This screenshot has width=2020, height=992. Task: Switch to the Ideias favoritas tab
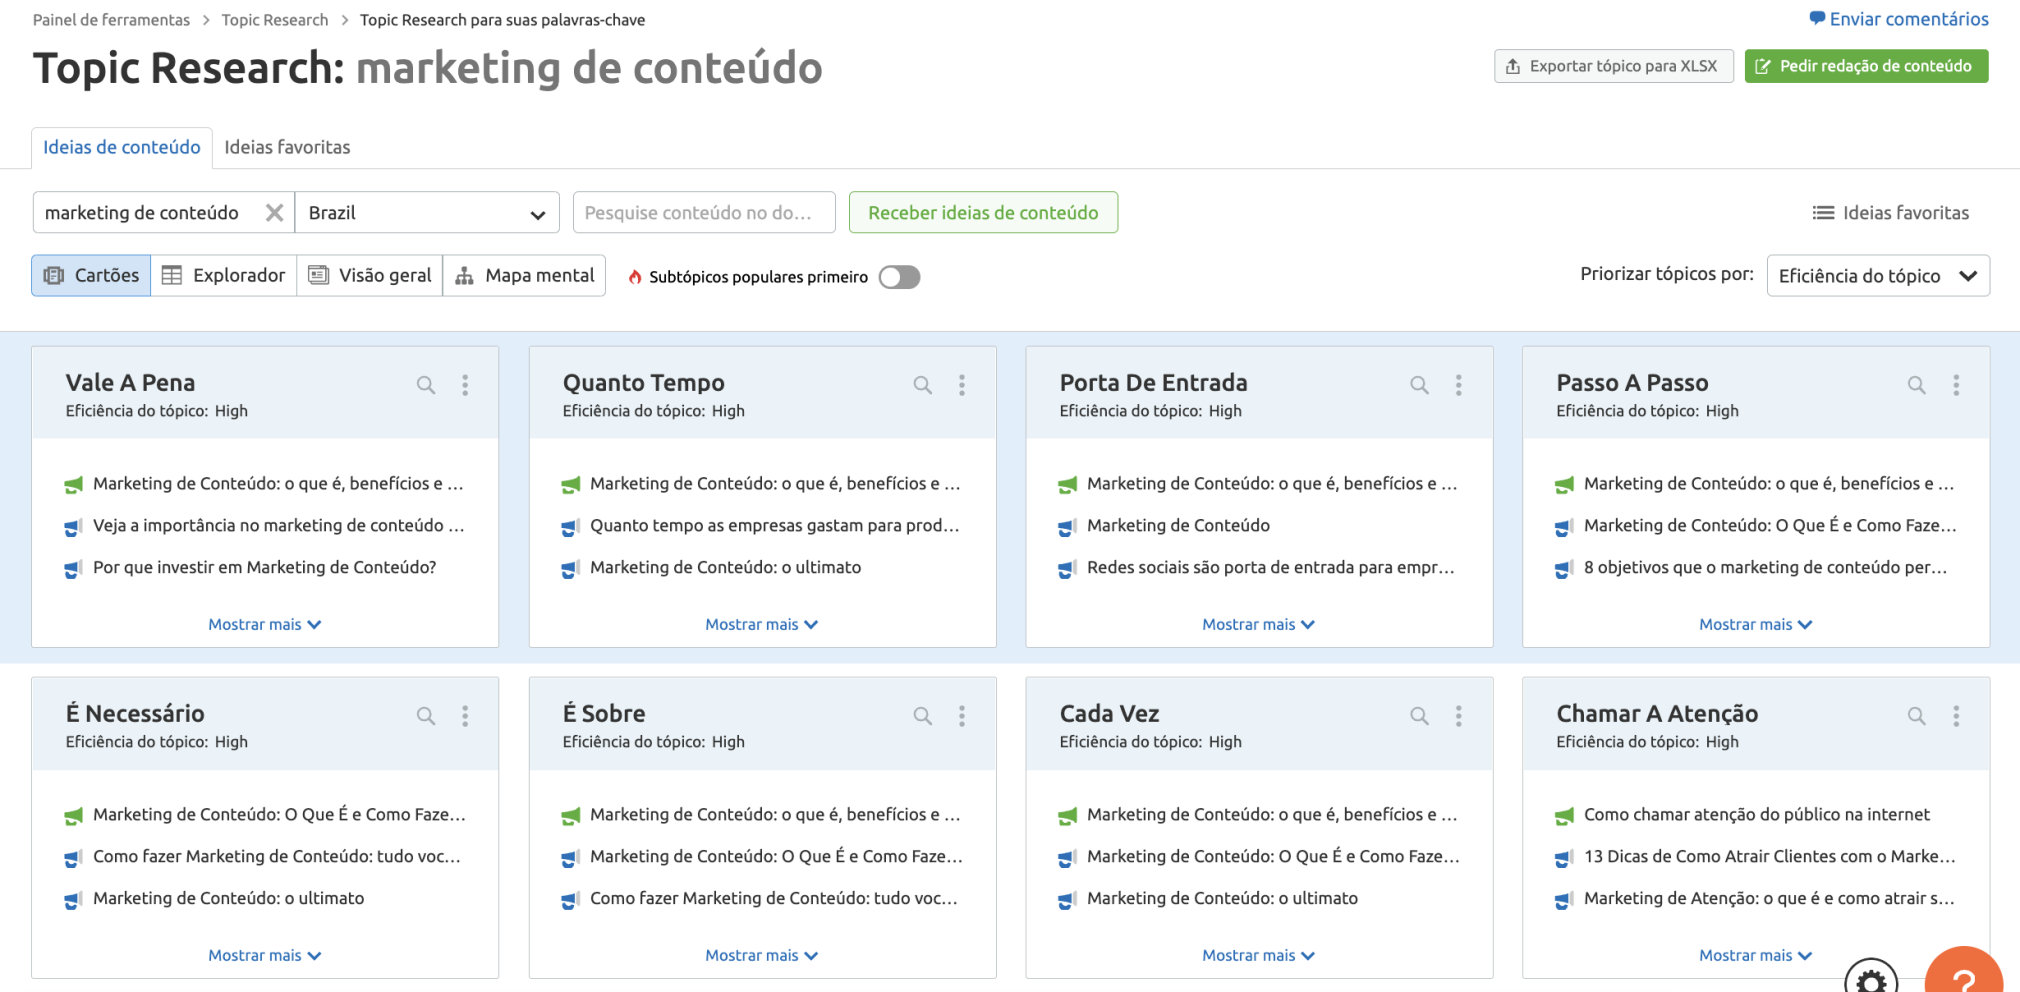point(287,147)
